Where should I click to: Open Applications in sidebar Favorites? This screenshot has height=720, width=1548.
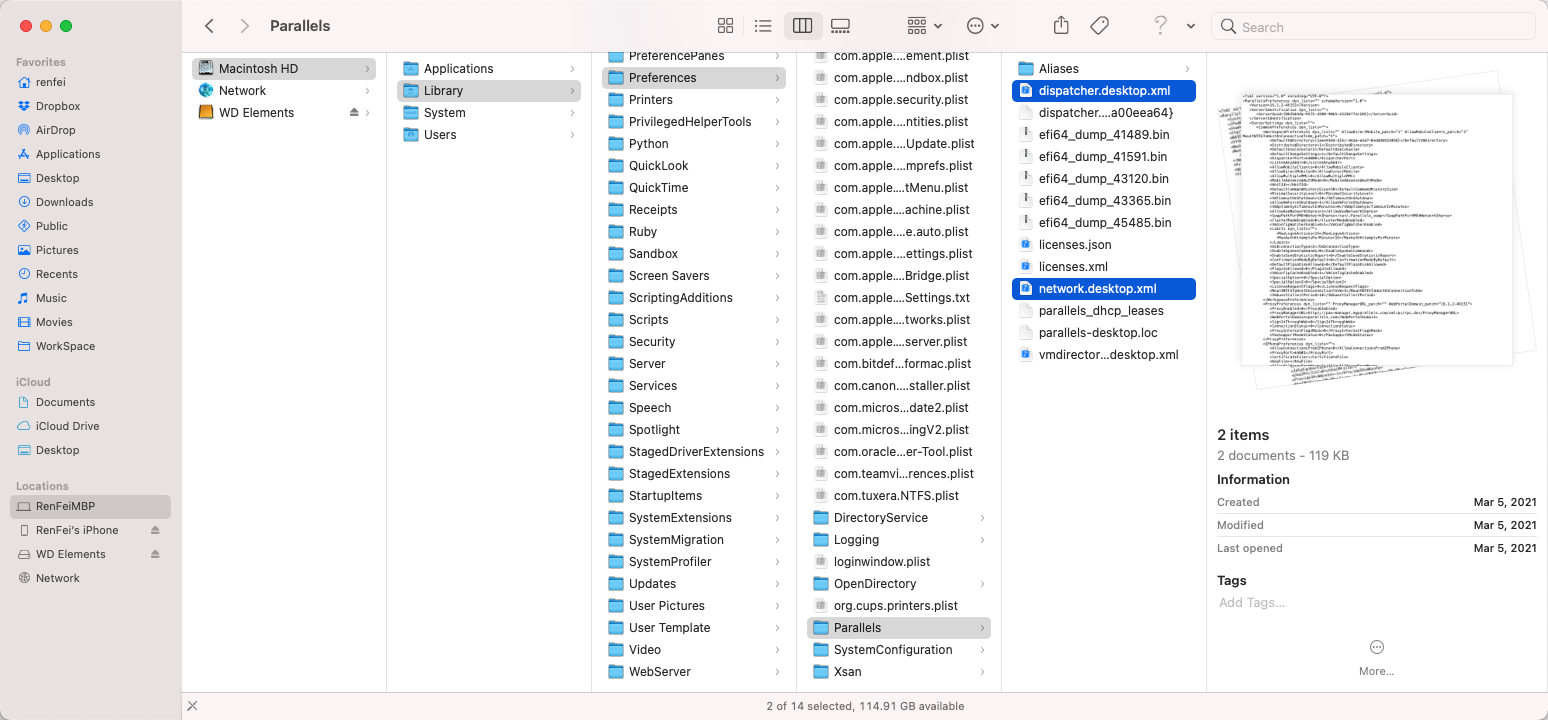pyautogui.click(x=90, y=154)
